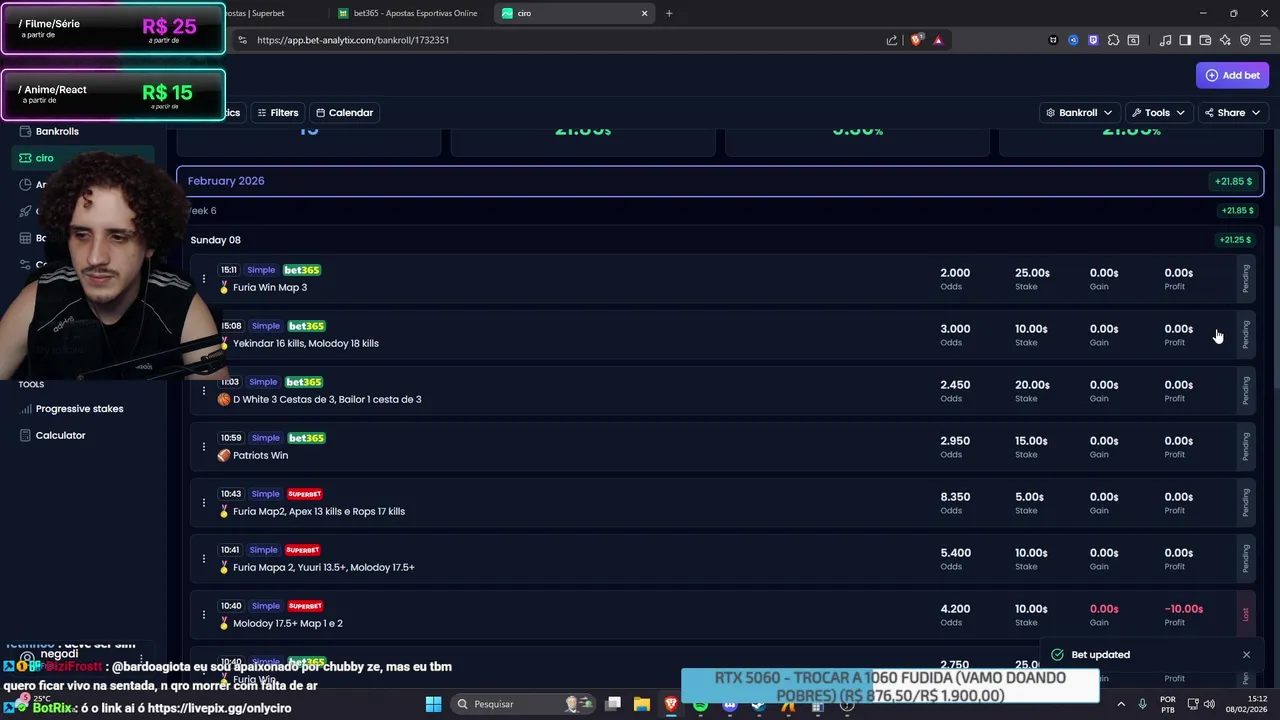The width and height of the screenshot is (1280, 720).
Task: Open Brave Leo AI sparkle icon
Action: pos(1225,40)
